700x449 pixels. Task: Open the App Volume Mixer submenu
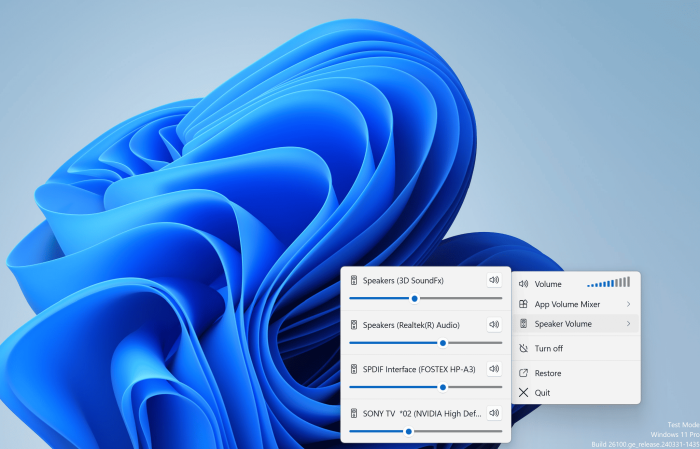coord(576,304)
